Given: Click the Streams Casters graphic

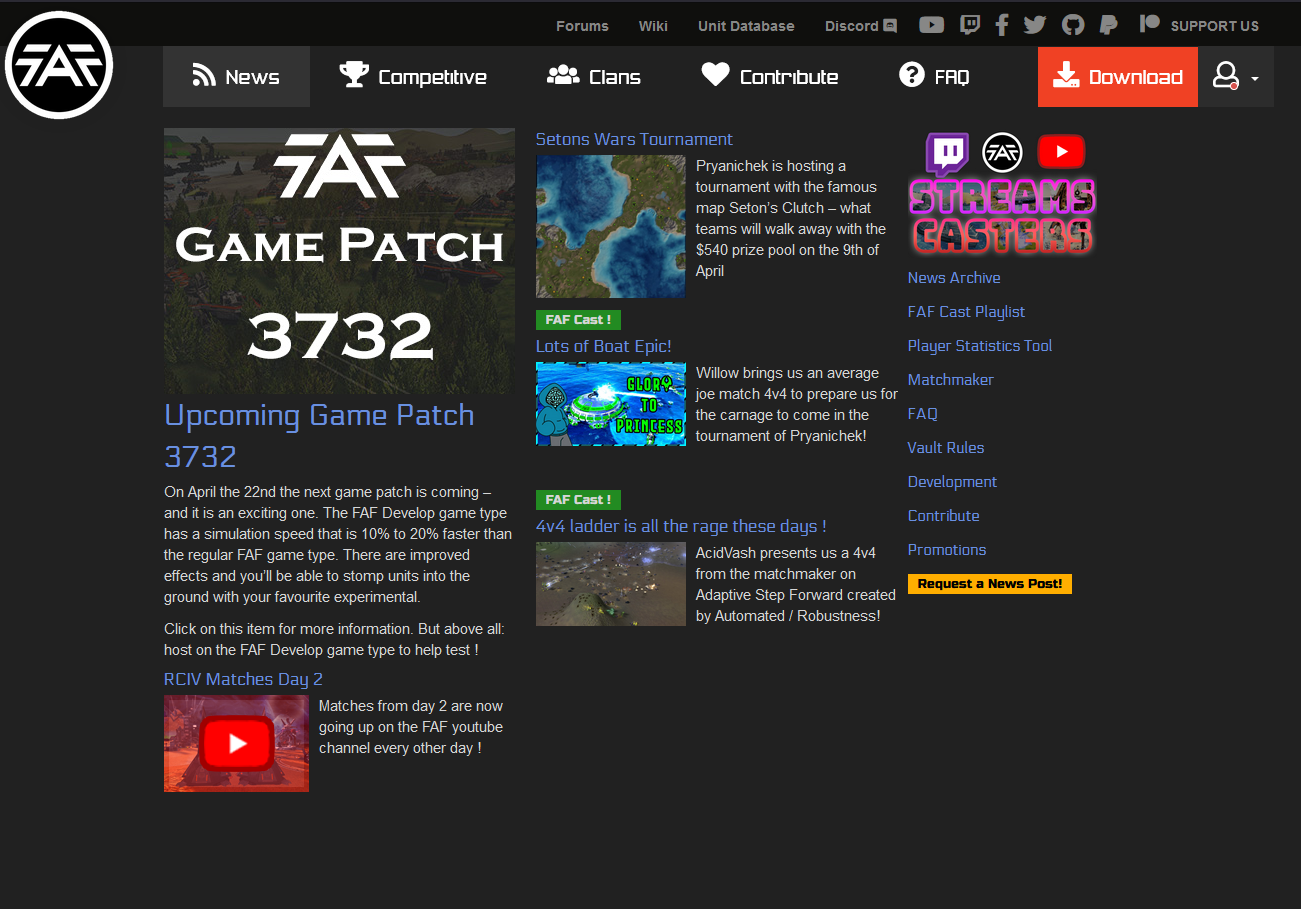Looking at the screenshot, I should pos(1002,216).
